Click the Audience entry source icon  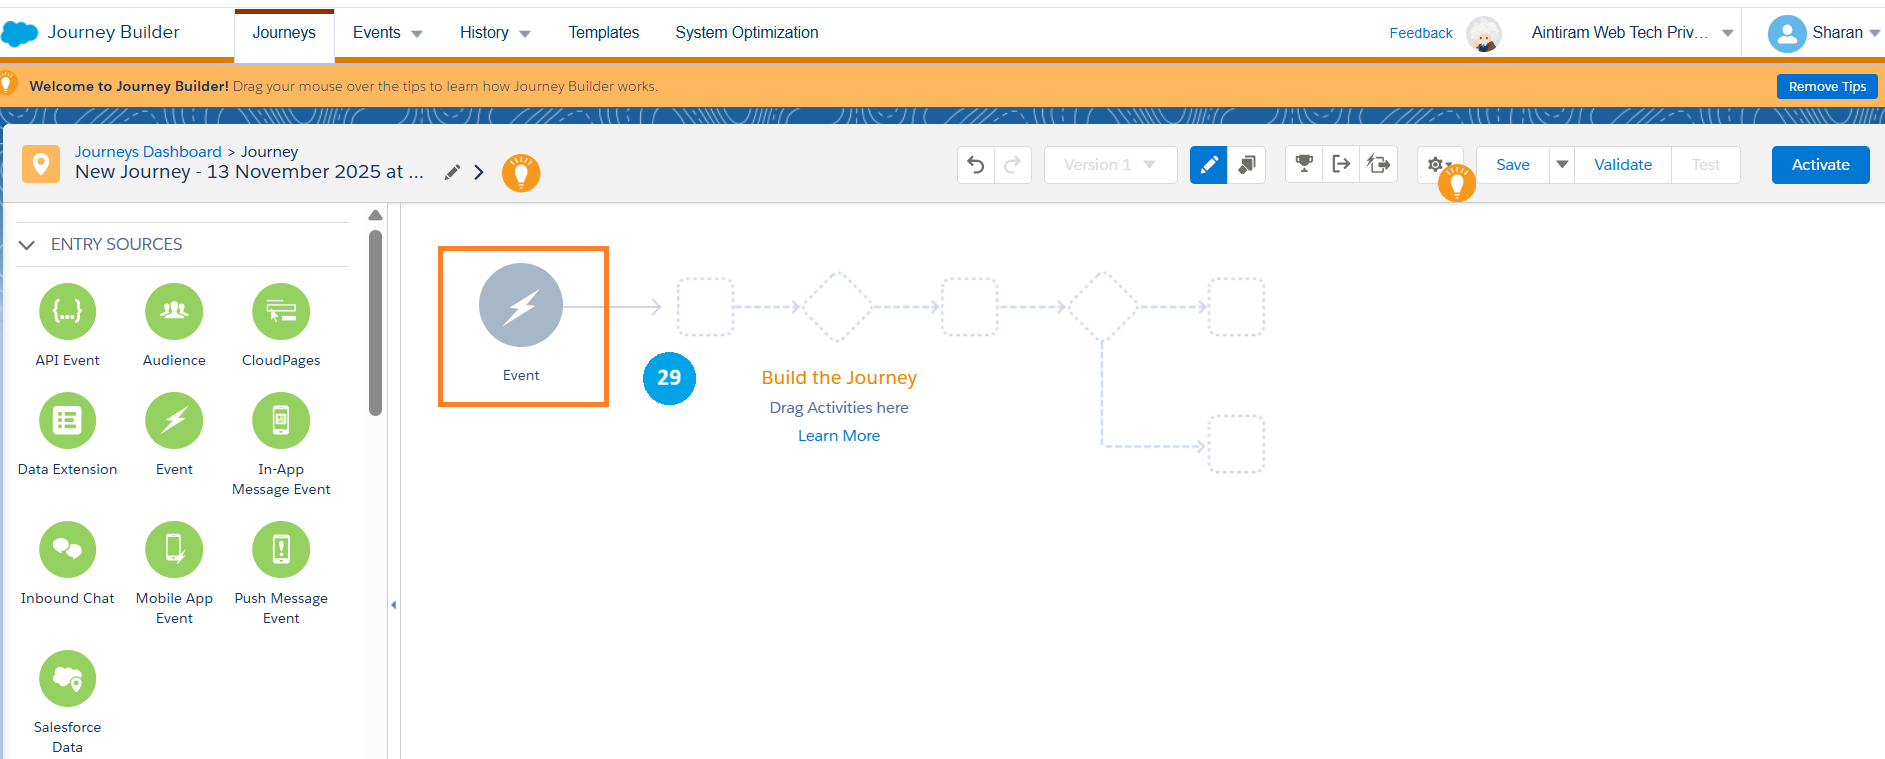pos(174,312)
